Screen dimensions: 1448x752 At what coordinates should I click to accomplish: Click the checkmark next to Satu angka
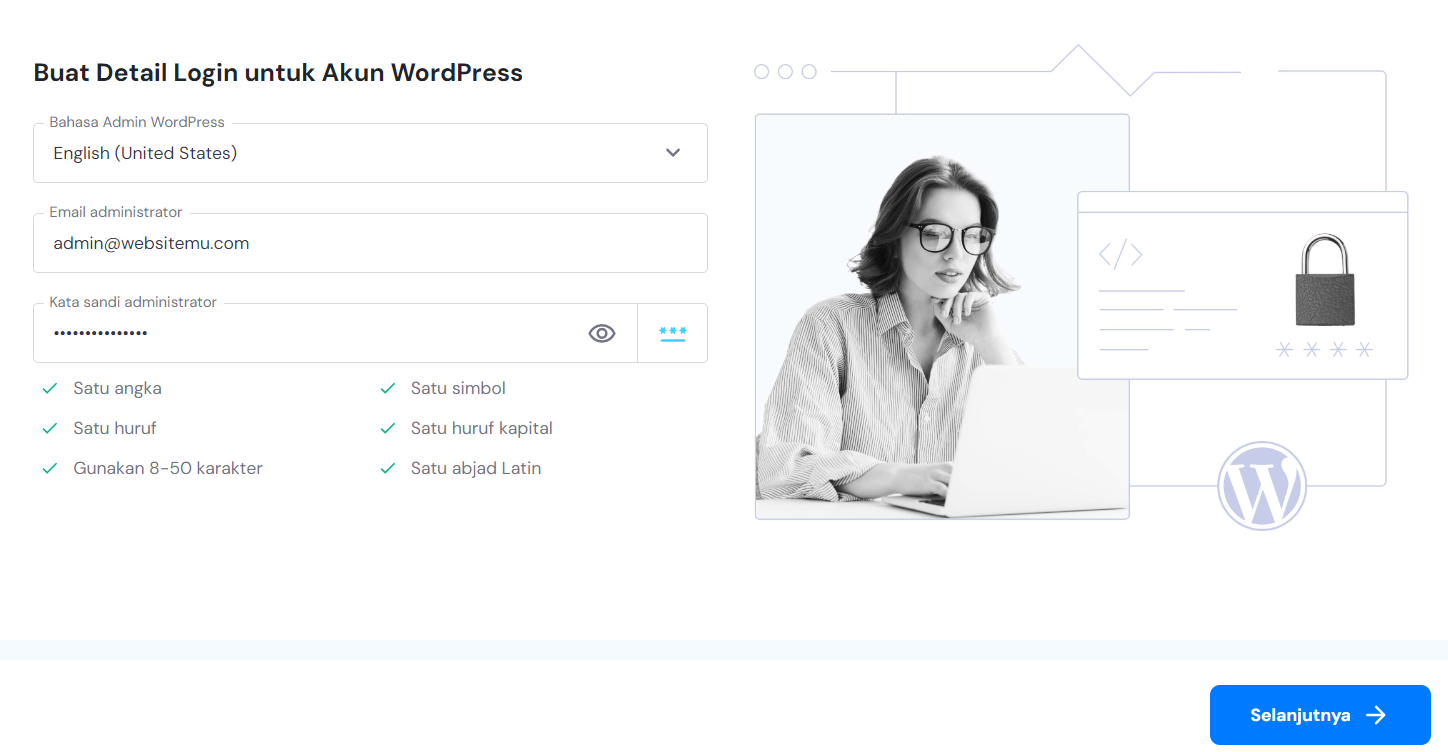49,388
